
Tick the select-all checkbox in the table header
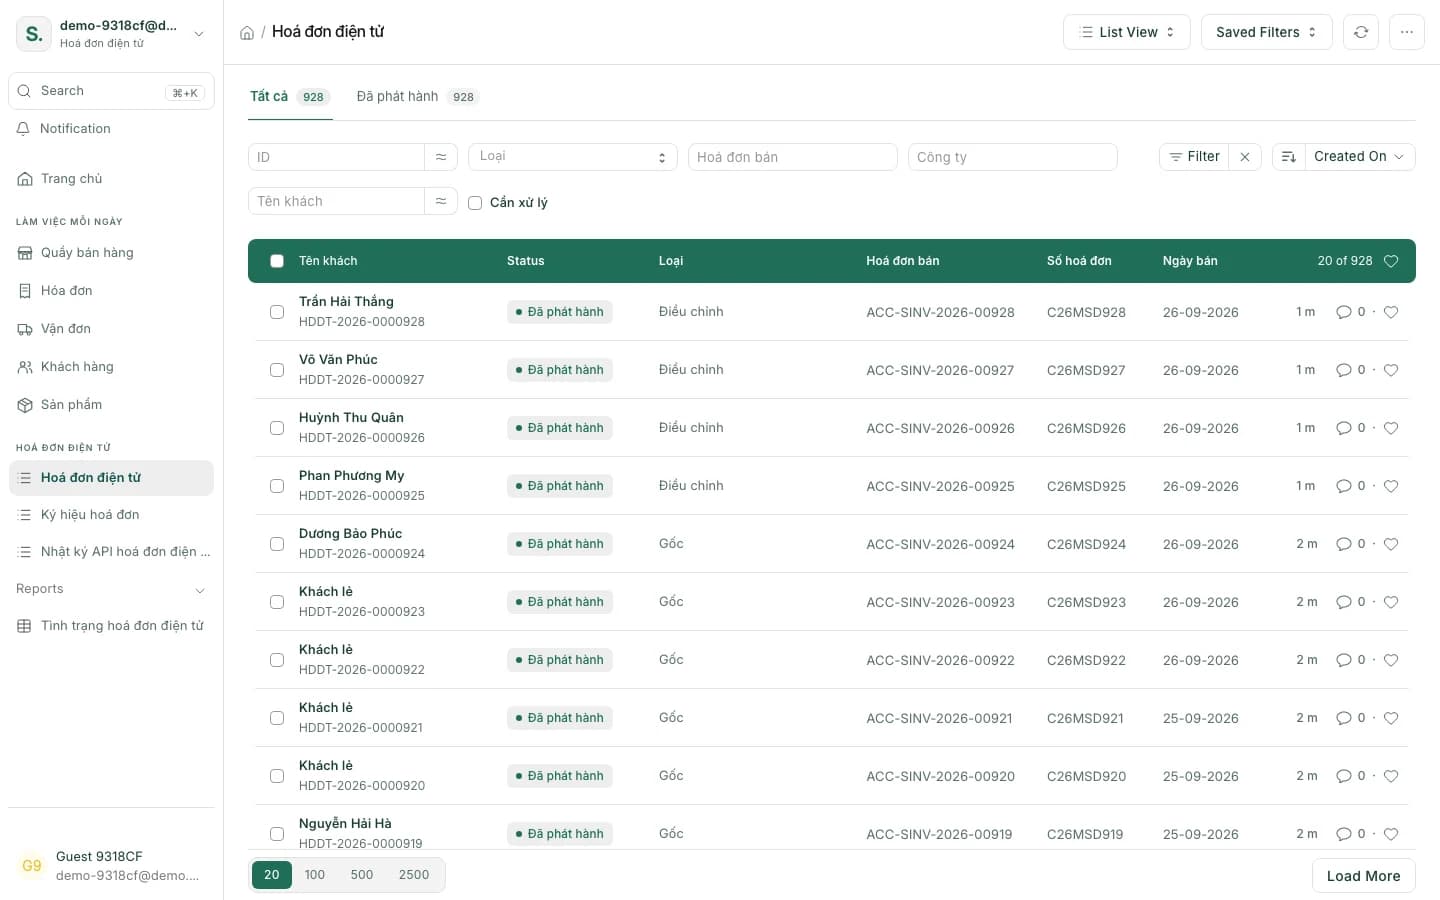277,261
